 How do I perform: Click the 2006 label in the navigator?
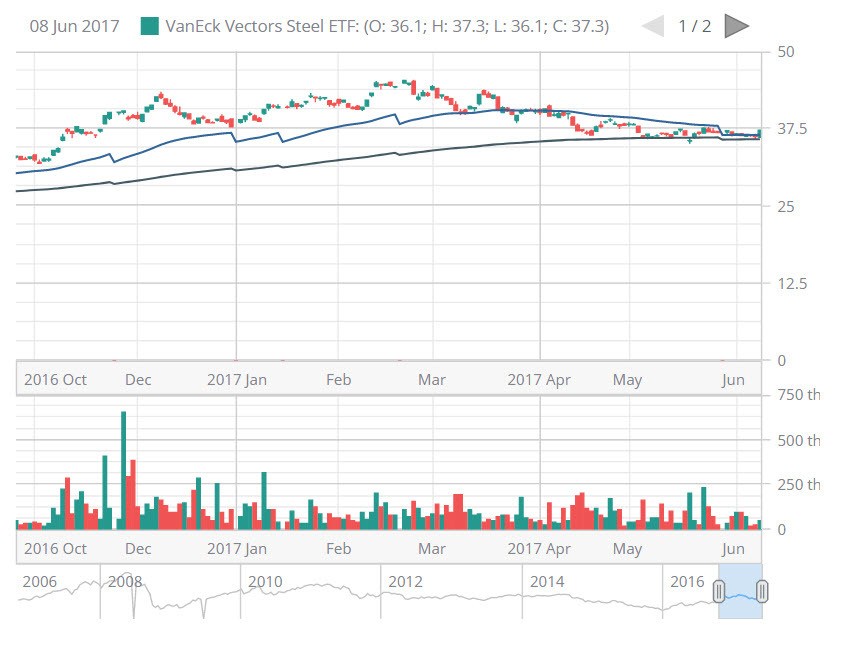39,582
